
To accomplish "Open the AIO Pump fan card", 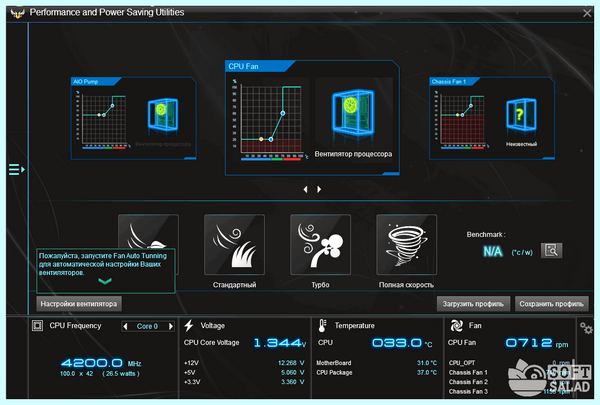I will (x=134, y=118).
